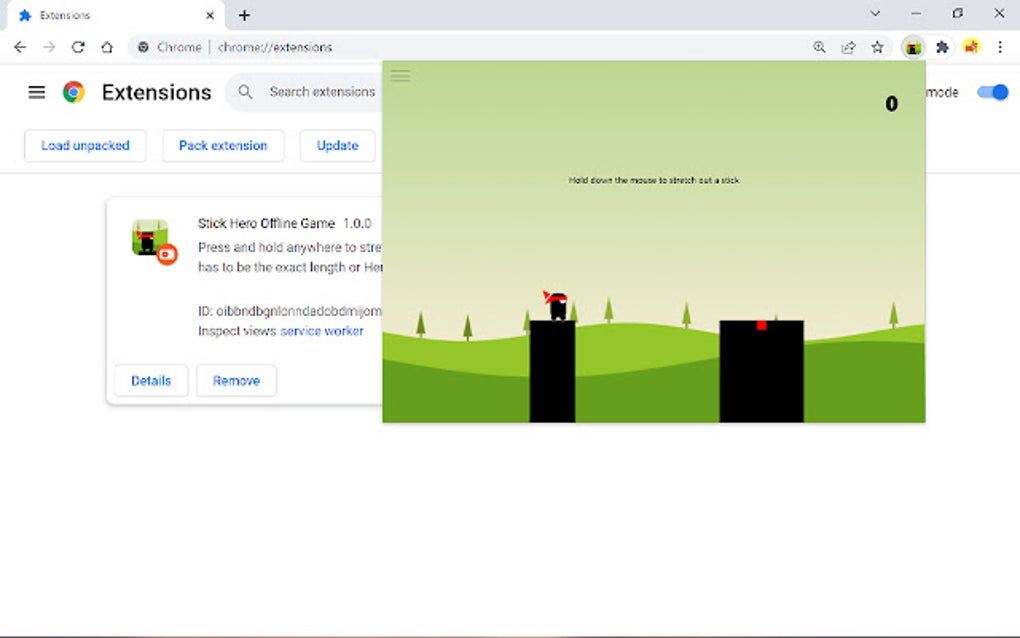Viewport: 1020px width, 638px height.
Task: Open the Extensions puzzle piece icon
Action: click(x=941, y=47)
